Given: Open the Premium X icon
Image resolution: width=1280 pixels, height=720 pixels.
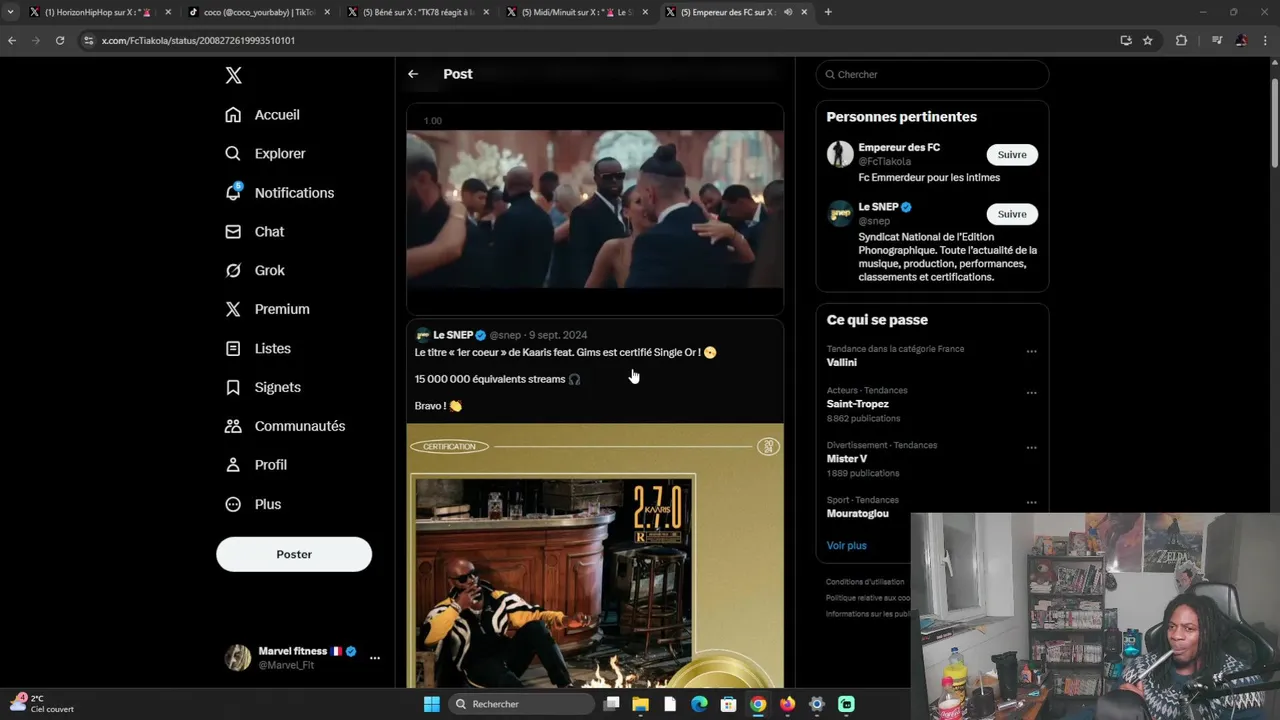Looking at the screenshot, I should (233, 309).
